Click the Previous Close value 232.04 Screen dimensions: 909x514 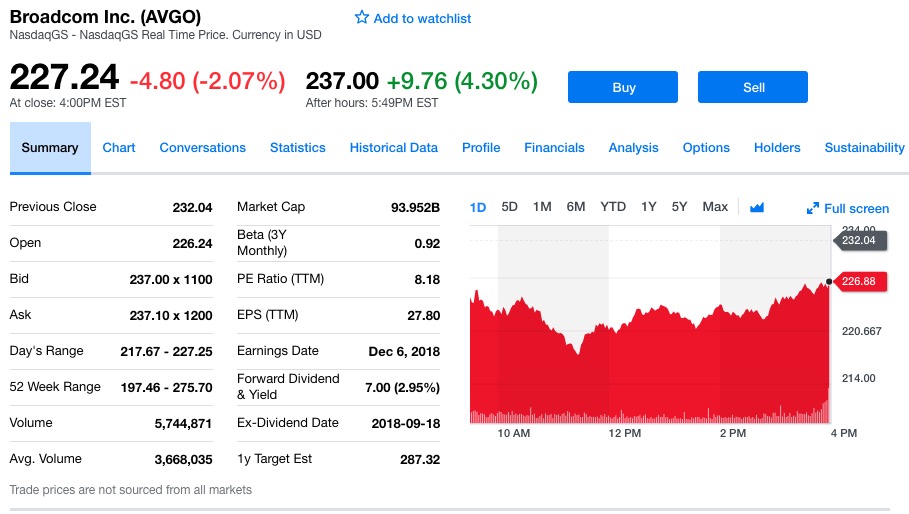(192, 207)
